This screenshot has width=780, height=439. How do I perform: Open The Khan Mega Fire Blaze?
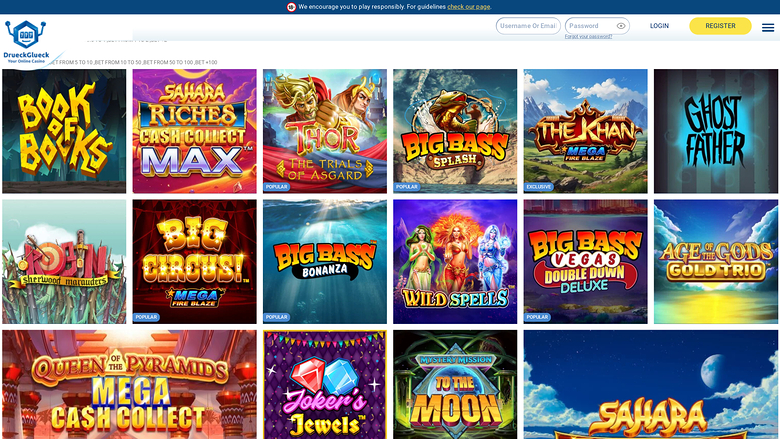pos(585,131)
